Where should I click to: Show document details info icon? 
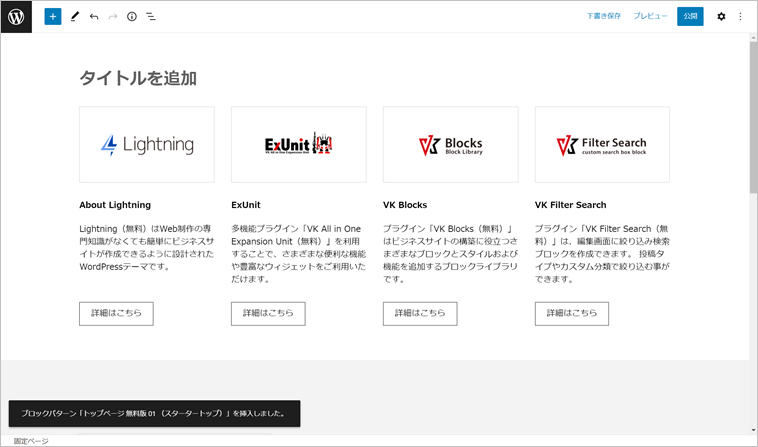pyautogui.click(x=132, y=17)
